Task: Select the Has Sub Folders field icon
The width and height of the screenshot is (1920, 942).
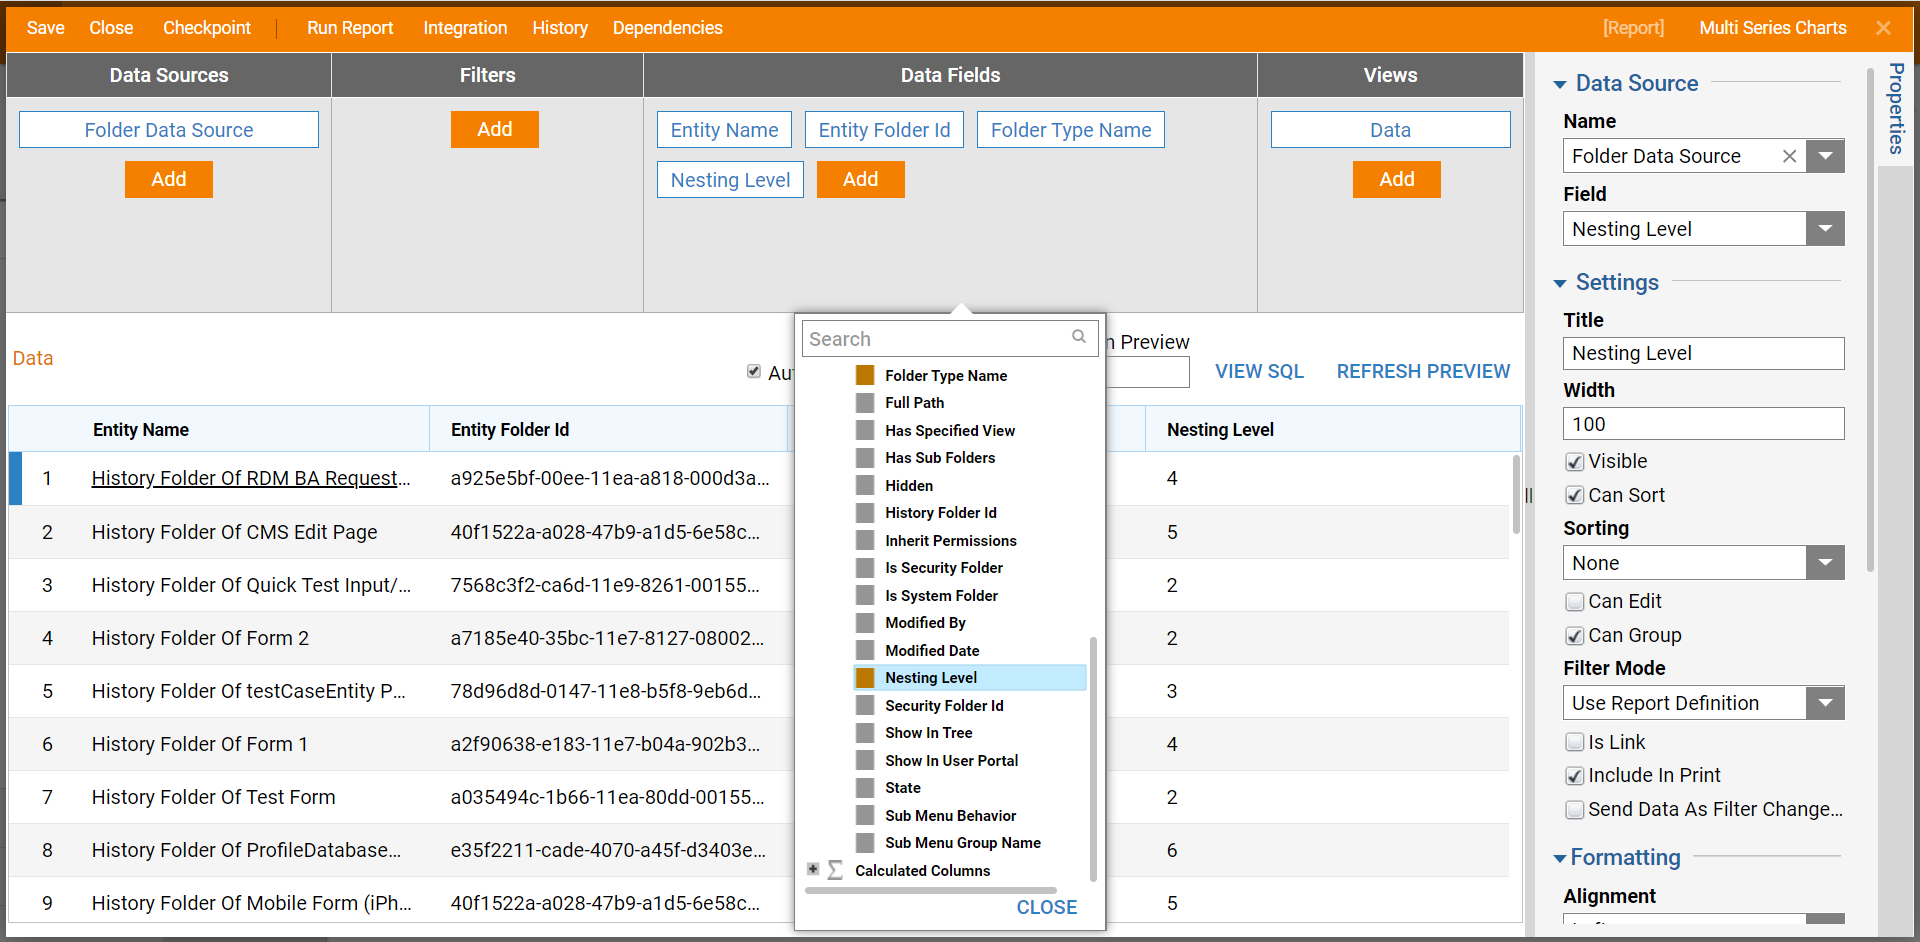Action: pyautogui.click(x=865, y=458)
